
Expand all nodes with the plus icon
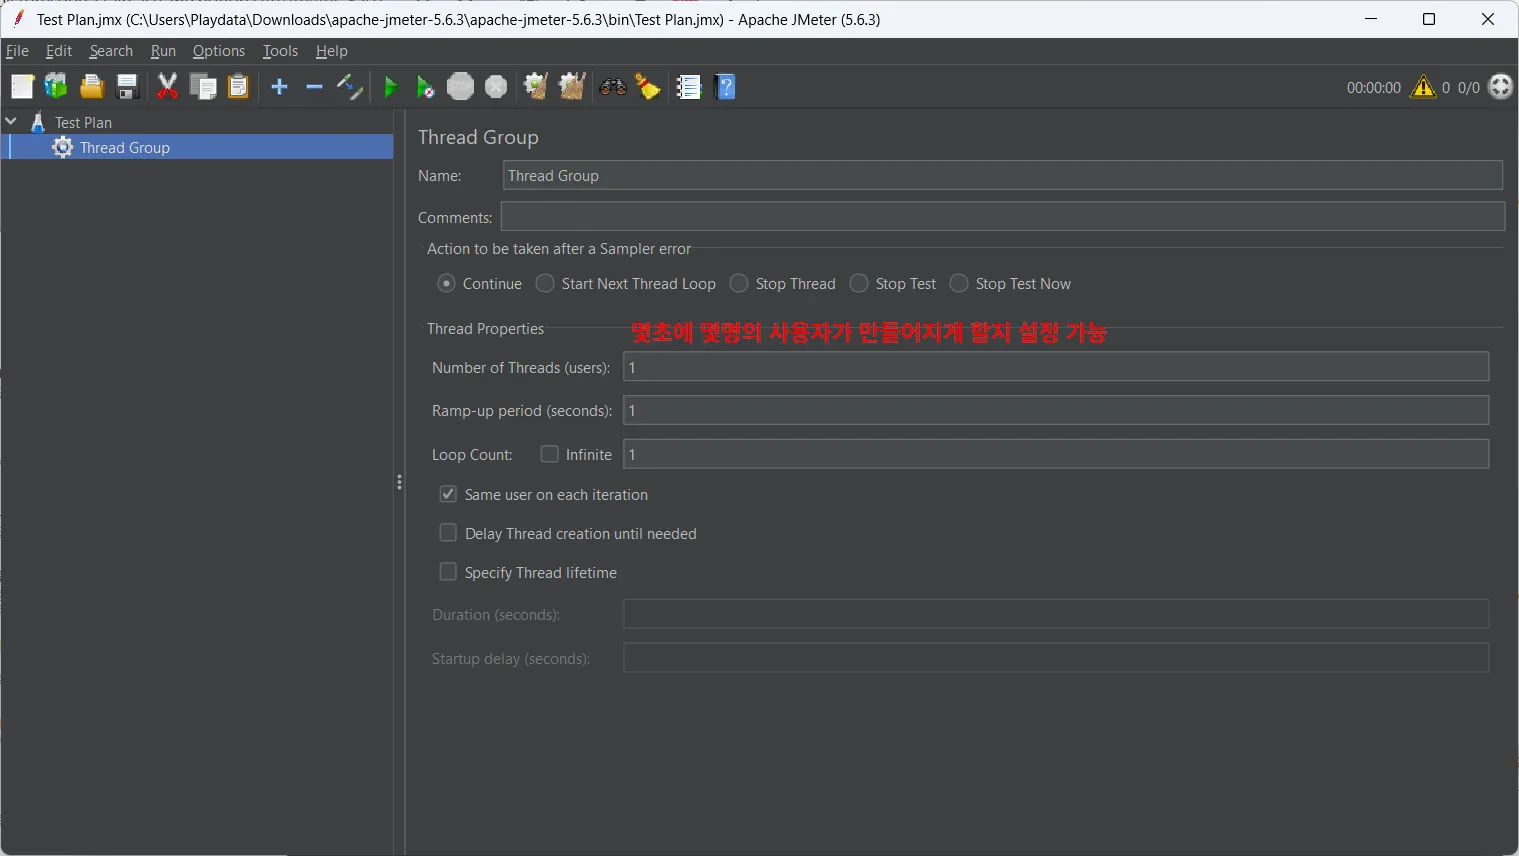pos(279,87)
